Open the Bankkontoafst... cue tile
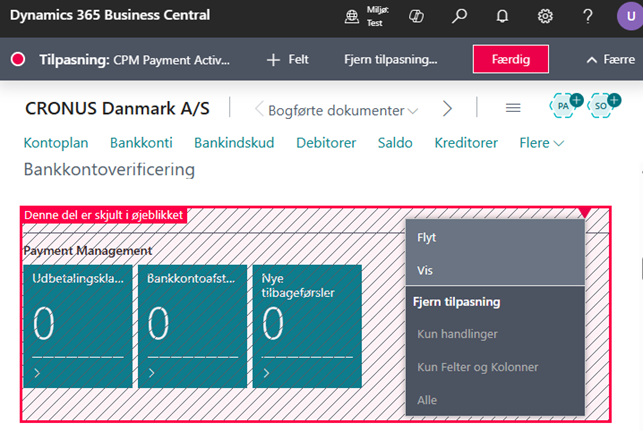643x431 pixels. tap(192, 326)
